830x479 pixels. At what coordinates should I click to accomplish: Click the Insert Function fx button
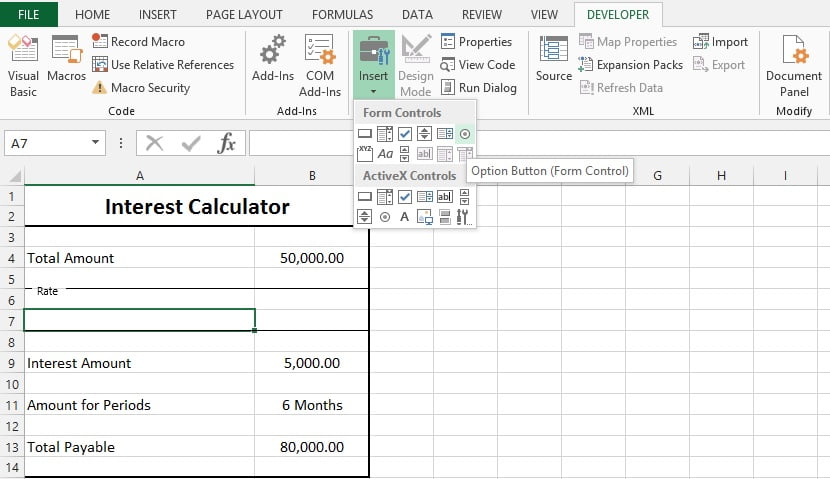click(x=226, y=143)
